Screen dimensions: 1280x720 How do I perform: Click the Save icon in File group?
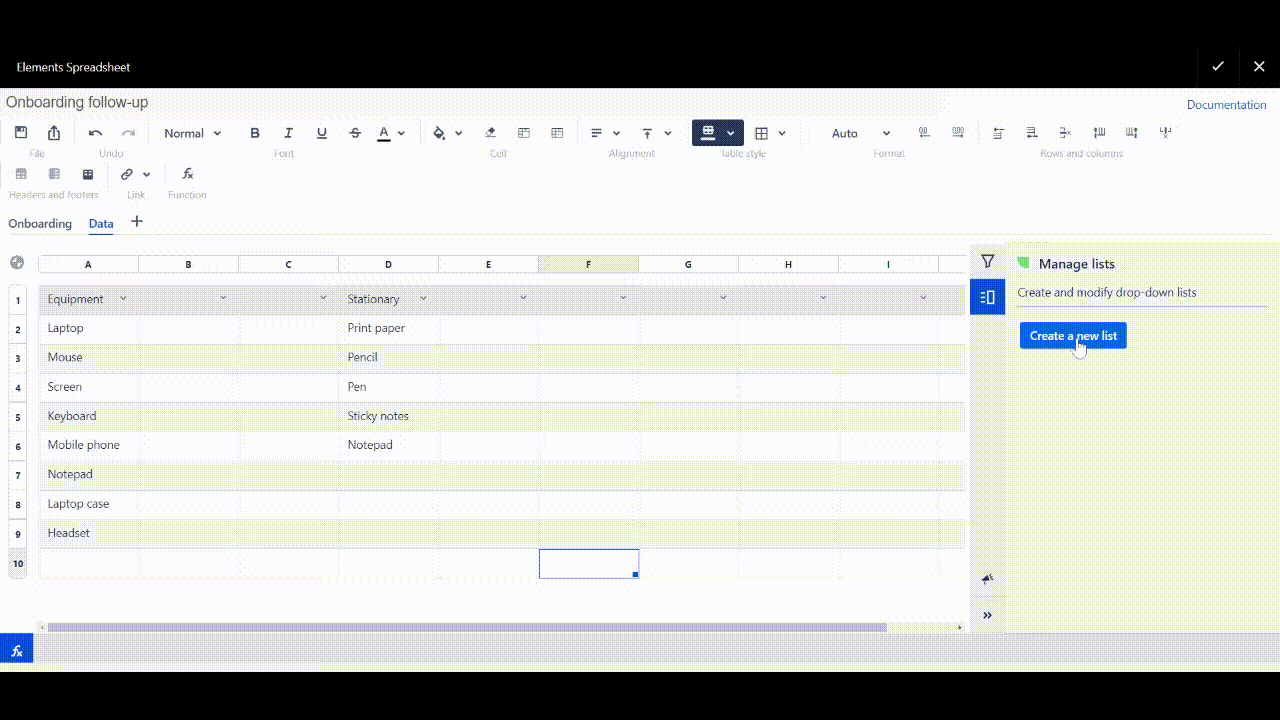(x=21, y=133)
